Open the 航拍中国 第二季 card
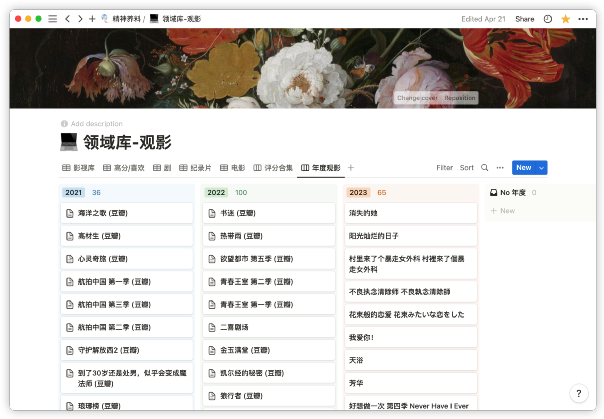Viewport: 604px width, 419px height. tap(127, 327)
